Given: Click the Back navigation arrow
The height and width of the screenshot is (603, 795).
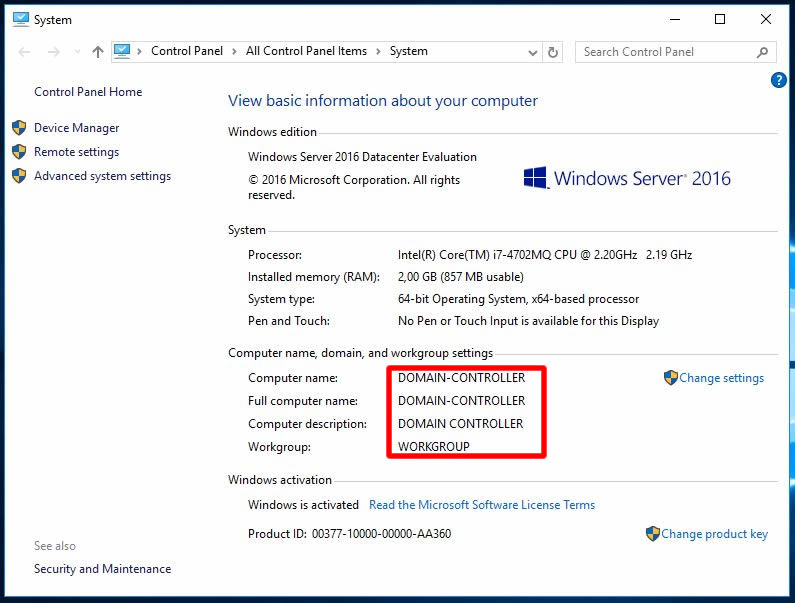Looking at the screenshot, I should coord(25,52).
